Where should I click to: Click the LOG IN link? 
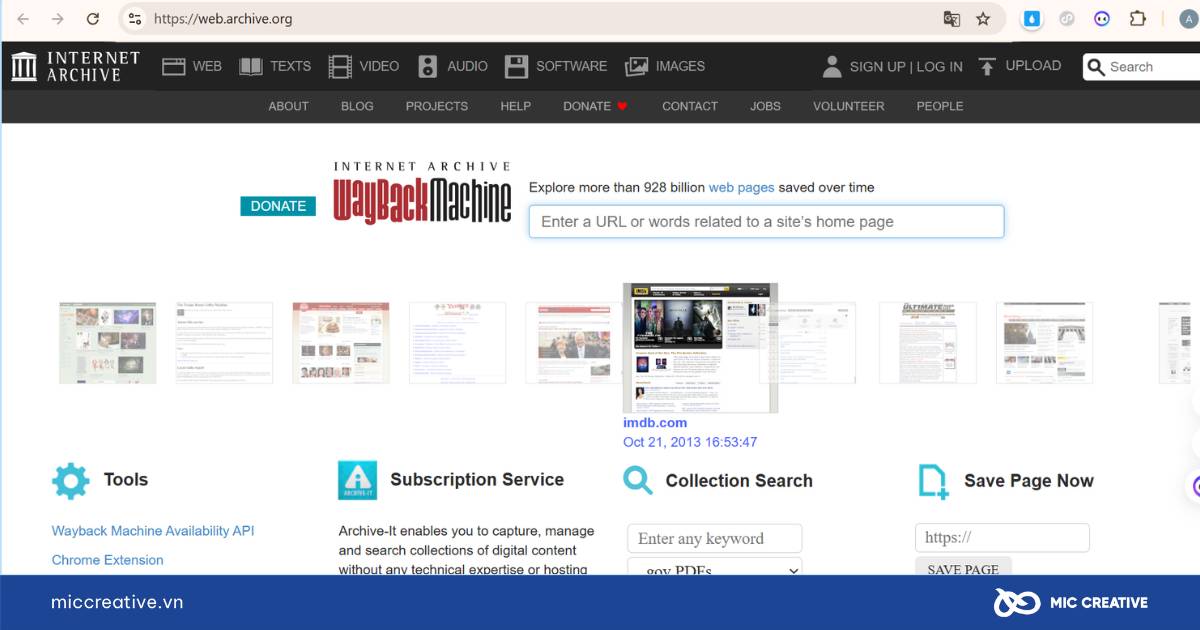(940, 67)
